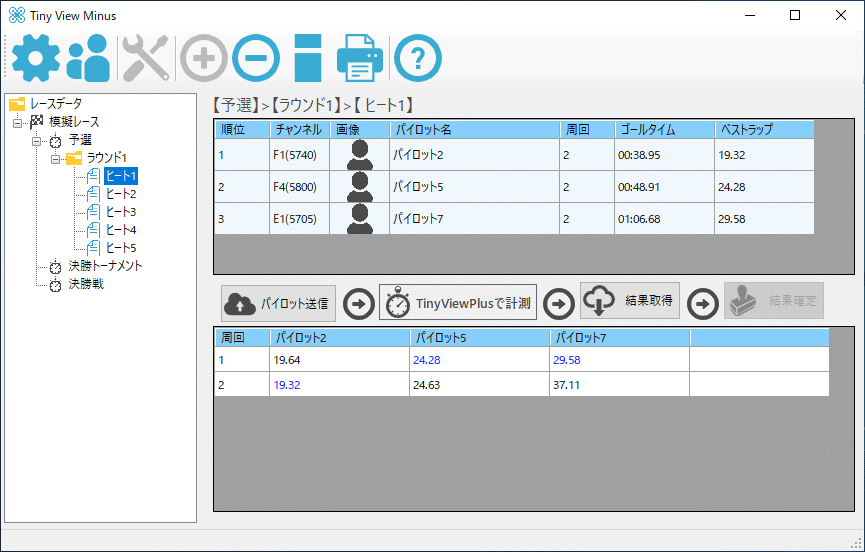Click the チャンネル column header

click(x=300, y=130)
